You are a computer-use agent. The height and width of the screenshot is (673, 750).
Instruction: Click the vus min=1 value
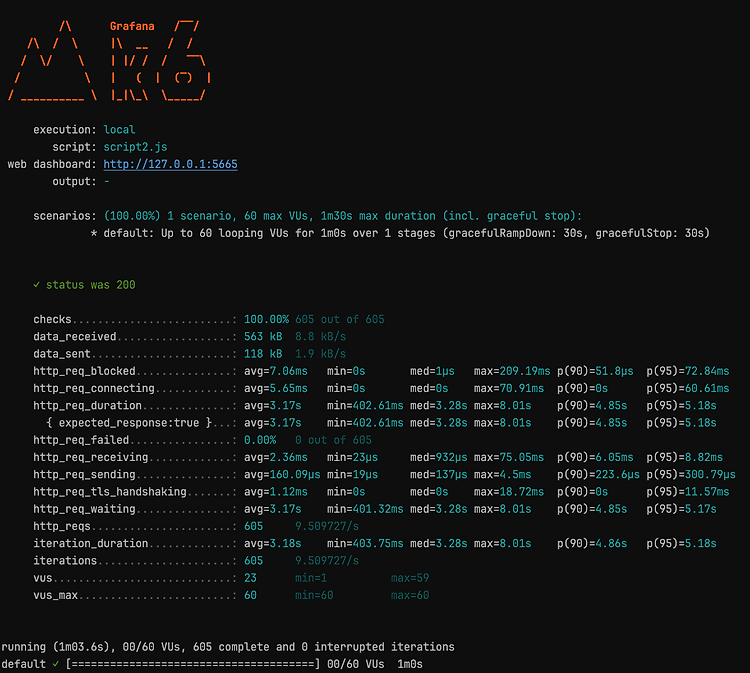[x=311, y=578]
